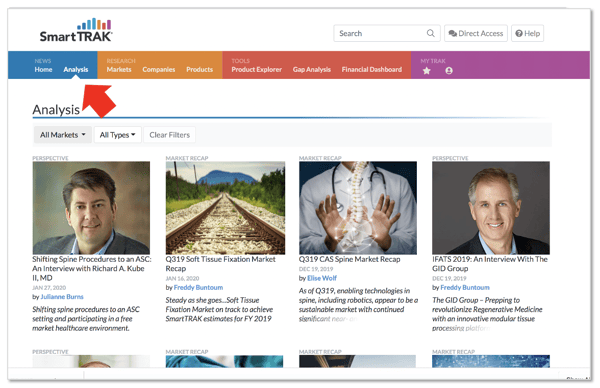Click Clear Filters

[170, 135]
